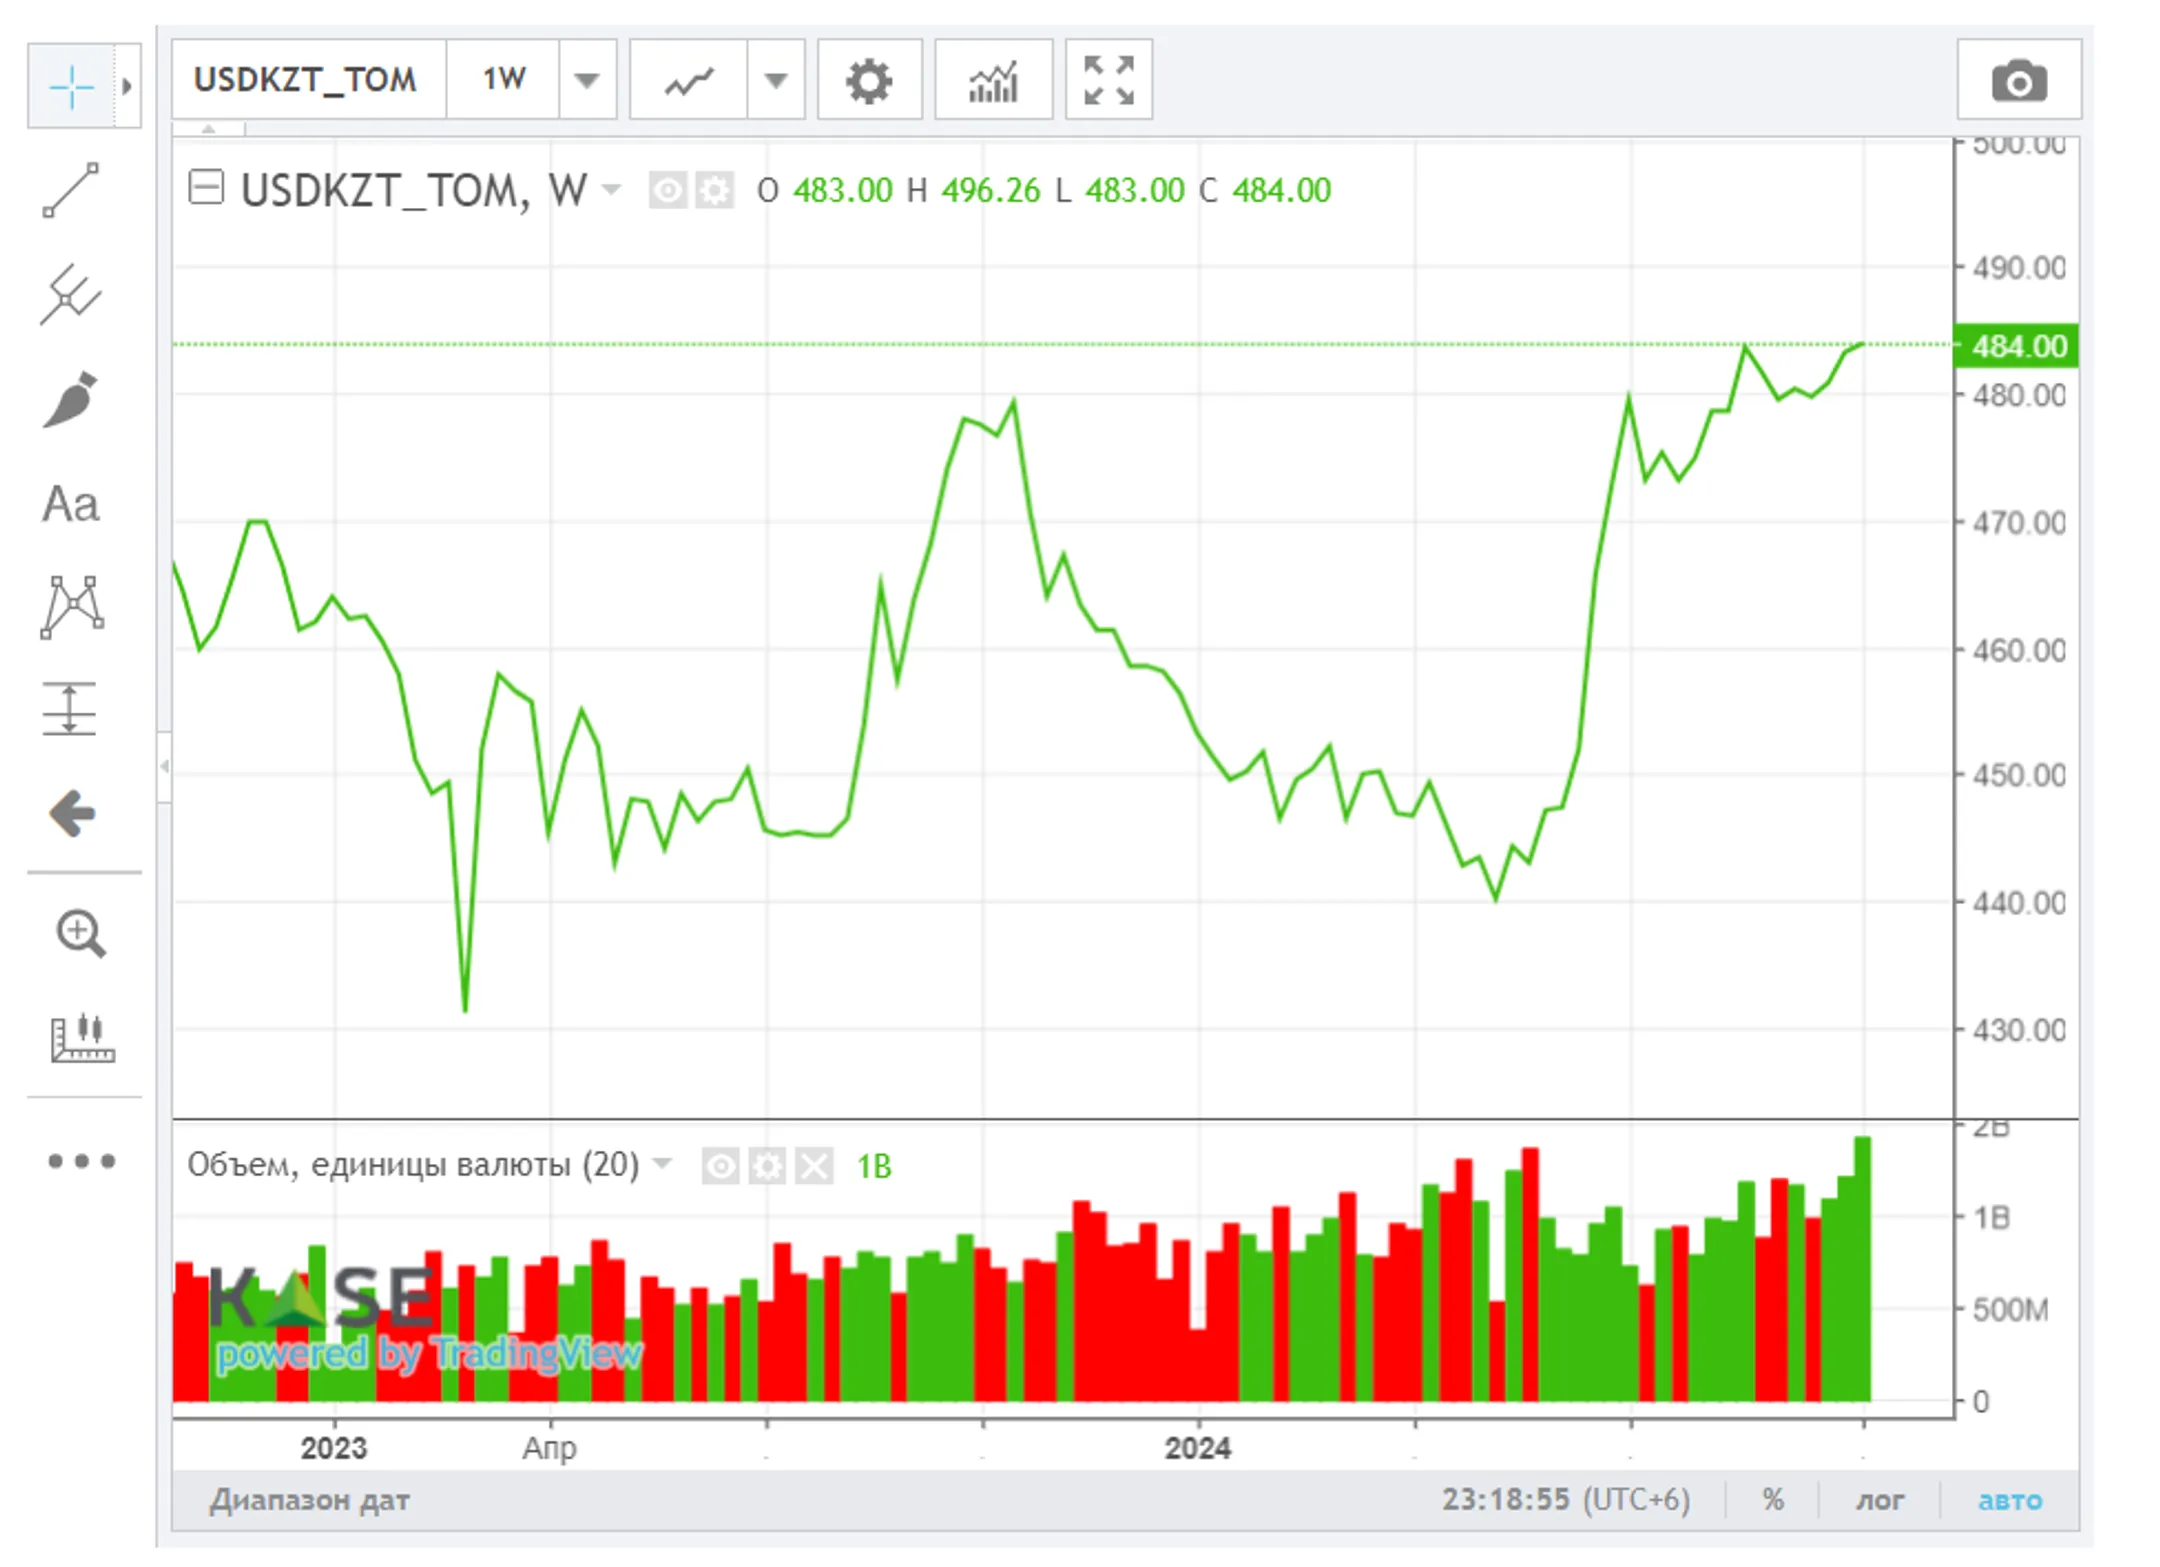Collapse the USDKZT_TOM legend box
The width and height of the screenshot is (2160, 1567).
pyautogui.click(x=206, y=187)
